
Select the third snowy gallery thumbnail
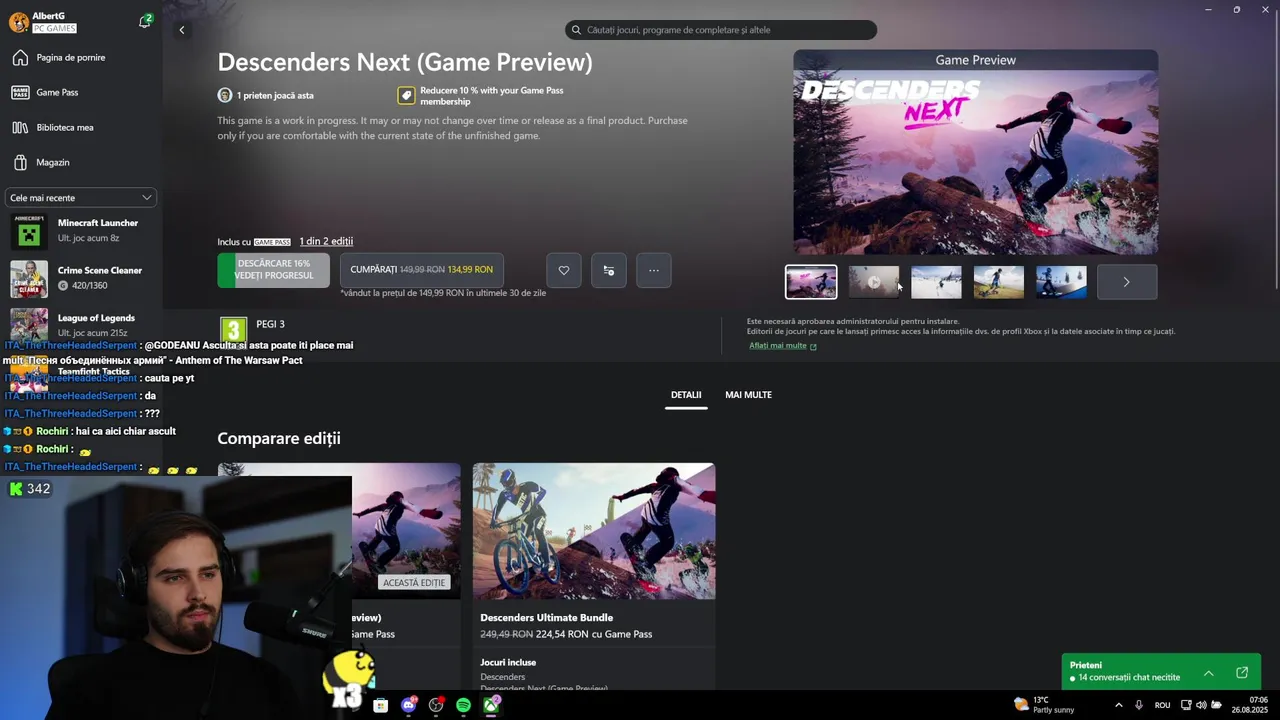(x=936, y=282)
